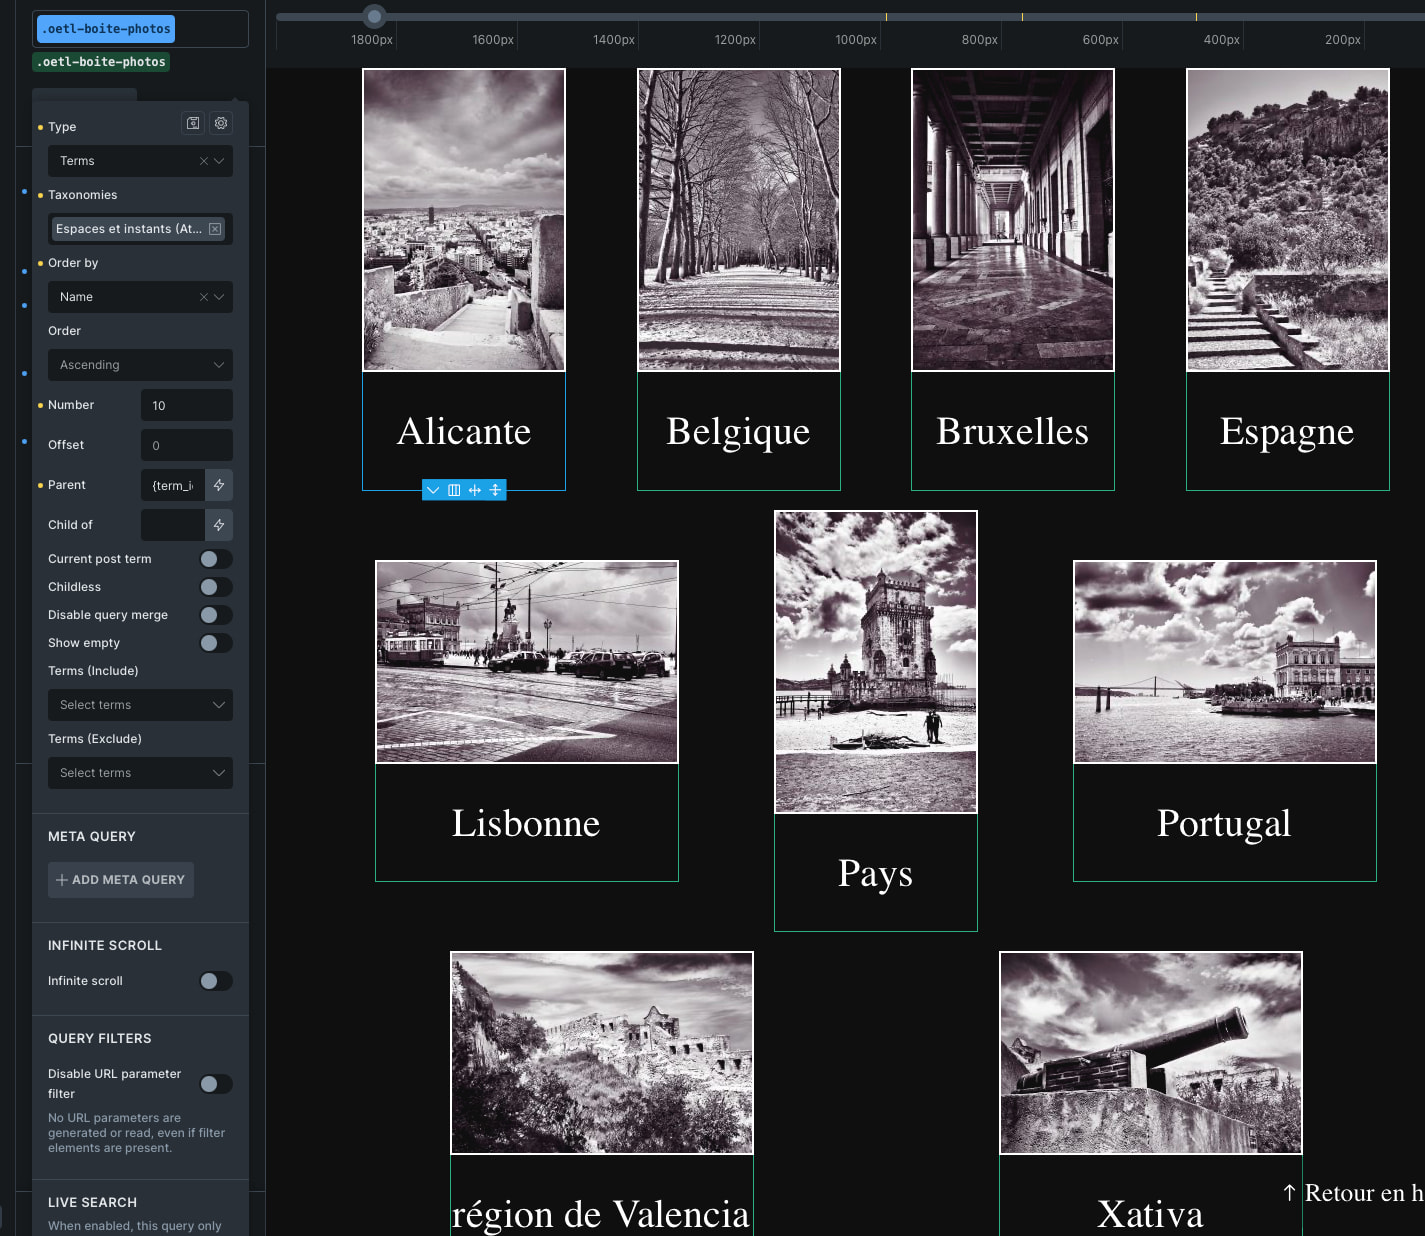The image size is (1425, 1236).
Task: Open the Ascending order dropdown
Action: 140,365
